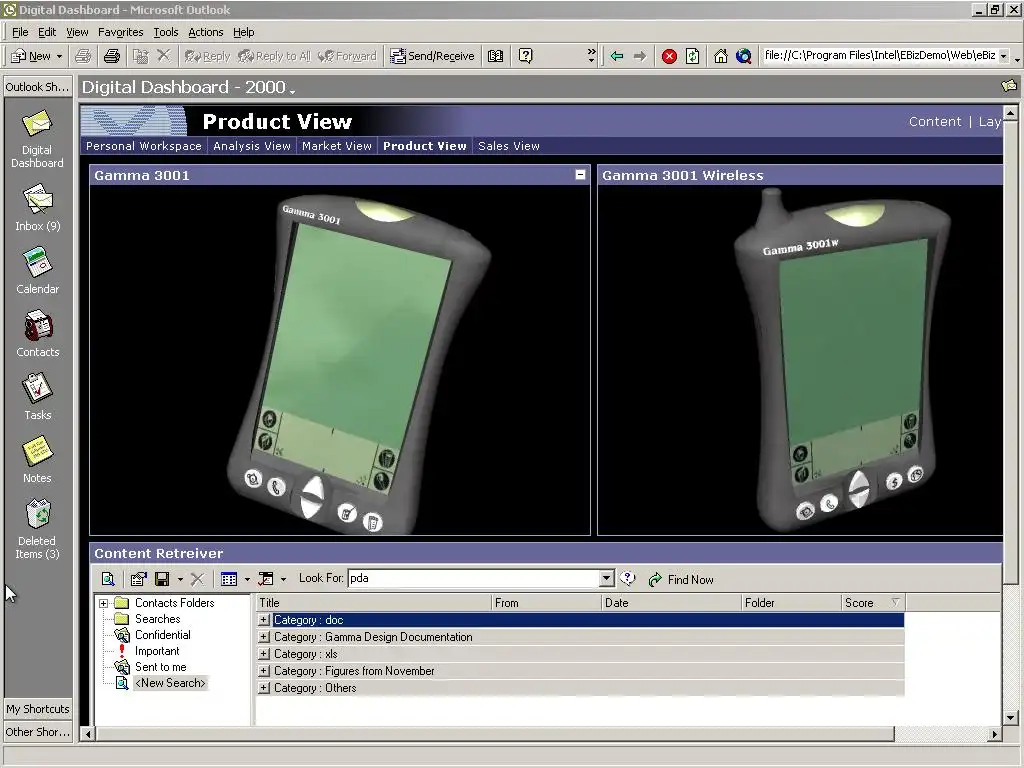1024x768 pixels.
Task: Click the Send/Receive button
Action: tap(432, 56)
